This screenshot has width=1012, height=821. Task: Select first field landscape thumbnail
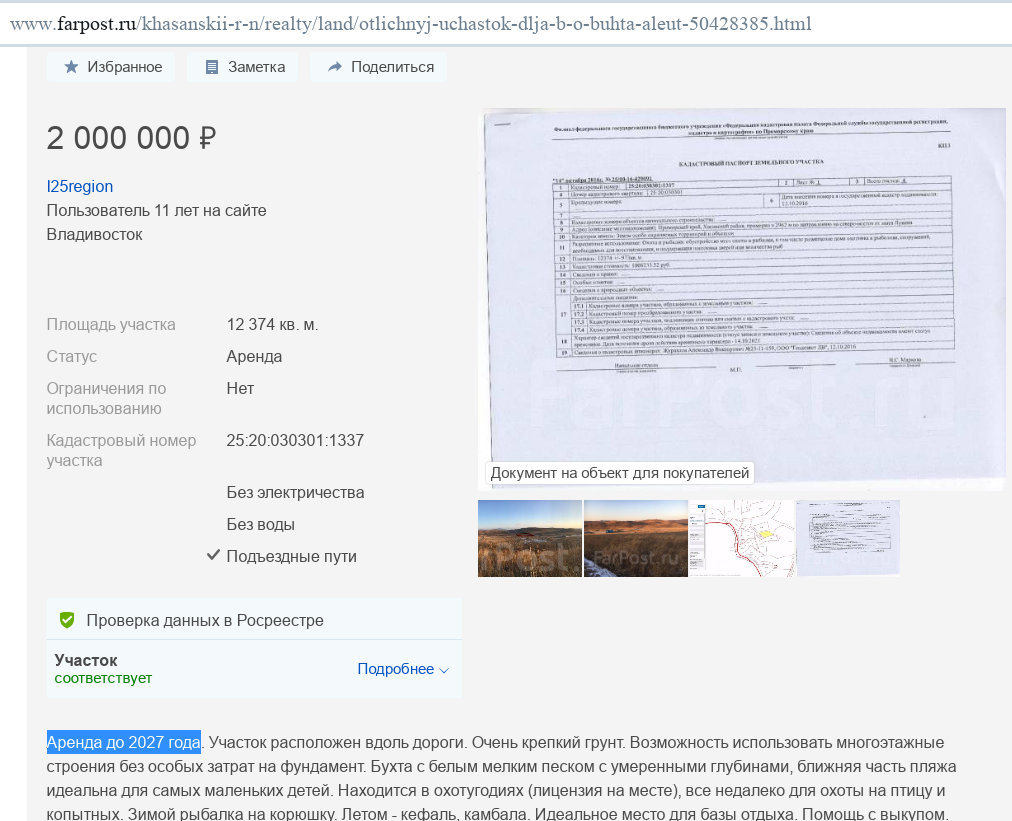[530, 538]
